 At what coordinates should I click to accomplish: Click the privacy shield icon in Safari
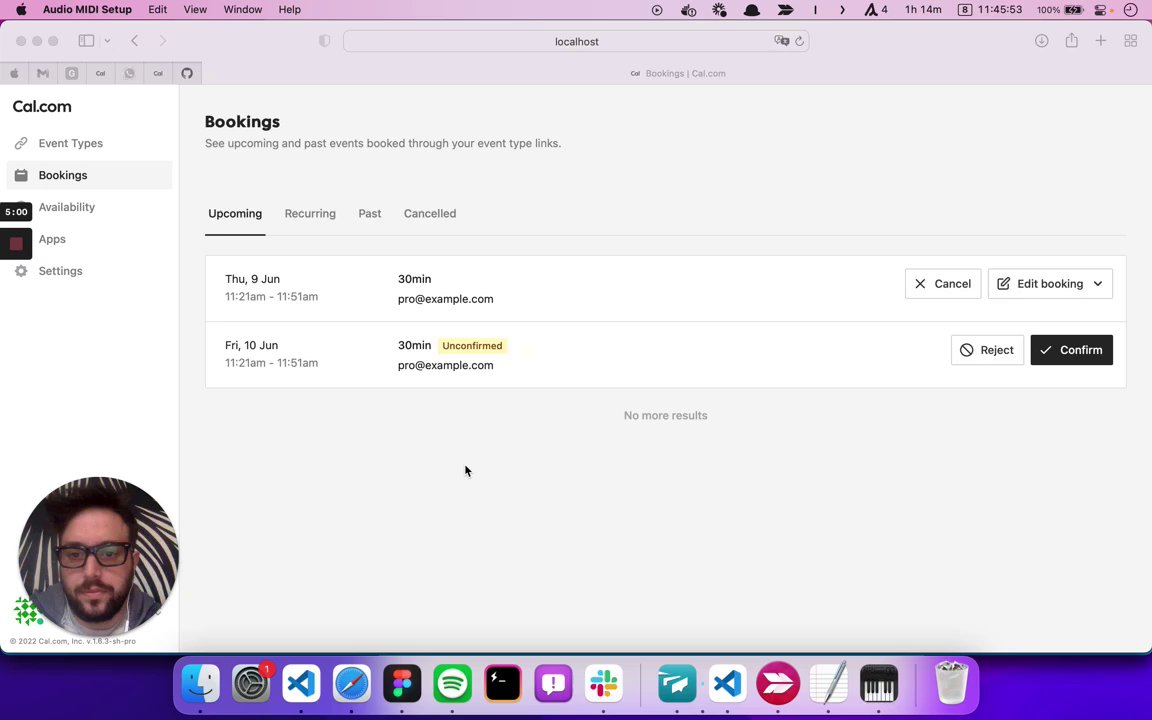tap(324, 41)
